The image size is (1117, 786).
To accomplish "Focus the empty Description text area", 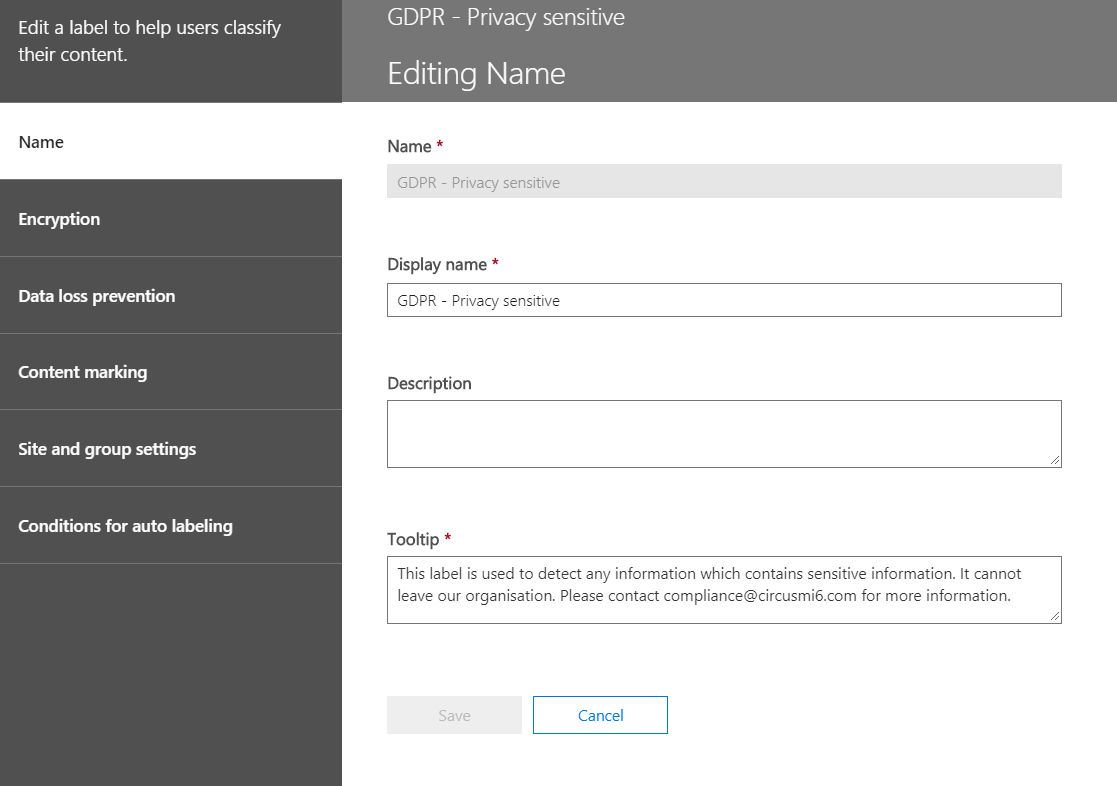I will [723, 433].
